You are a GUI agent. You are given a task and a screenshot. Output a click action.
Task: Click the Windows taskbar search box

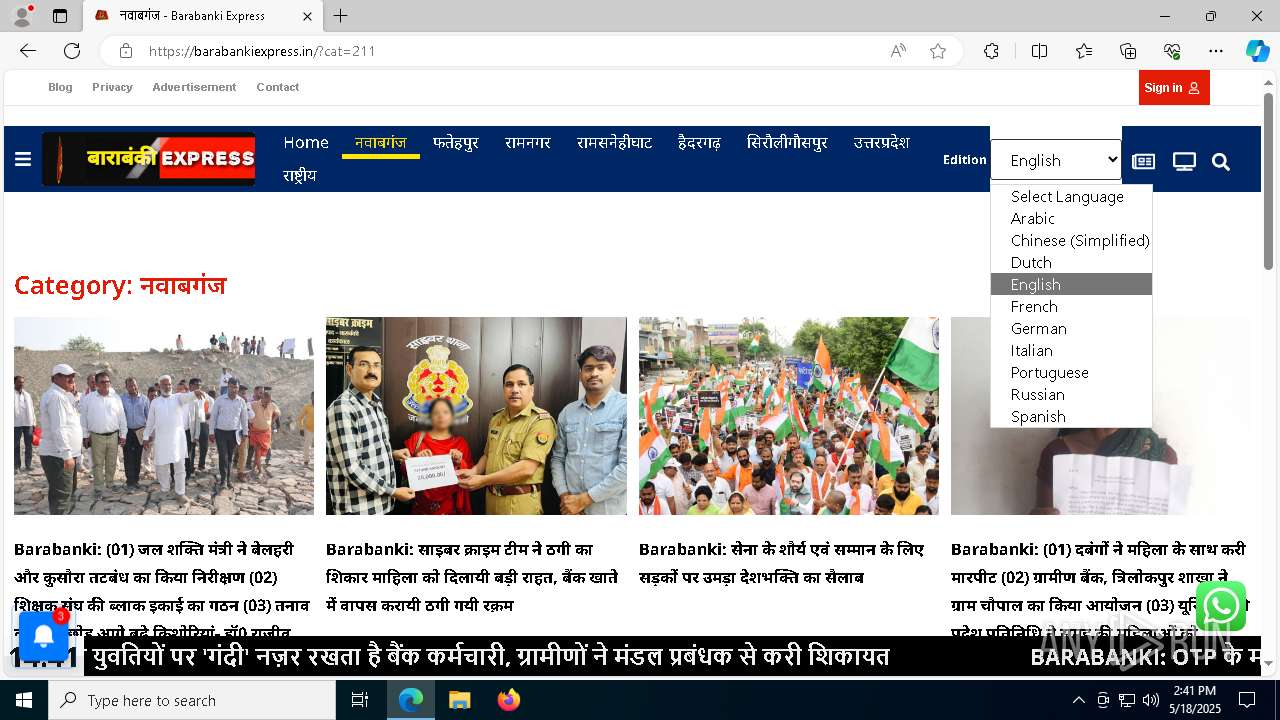coord(192,700)
